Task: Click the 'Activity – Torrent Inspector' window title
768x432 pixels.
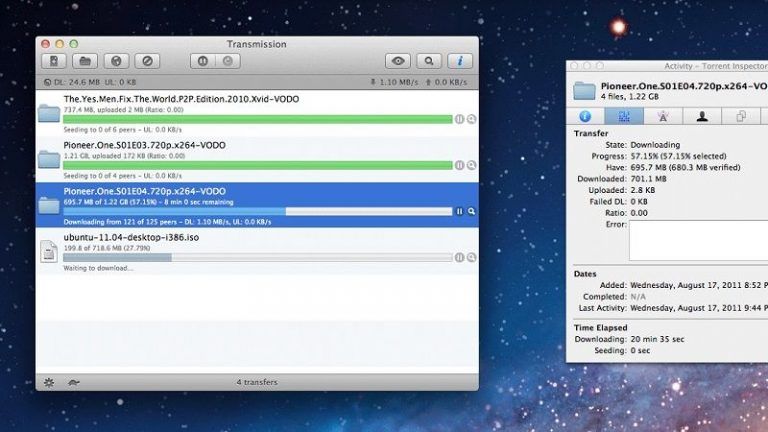Action: [716, 66]
